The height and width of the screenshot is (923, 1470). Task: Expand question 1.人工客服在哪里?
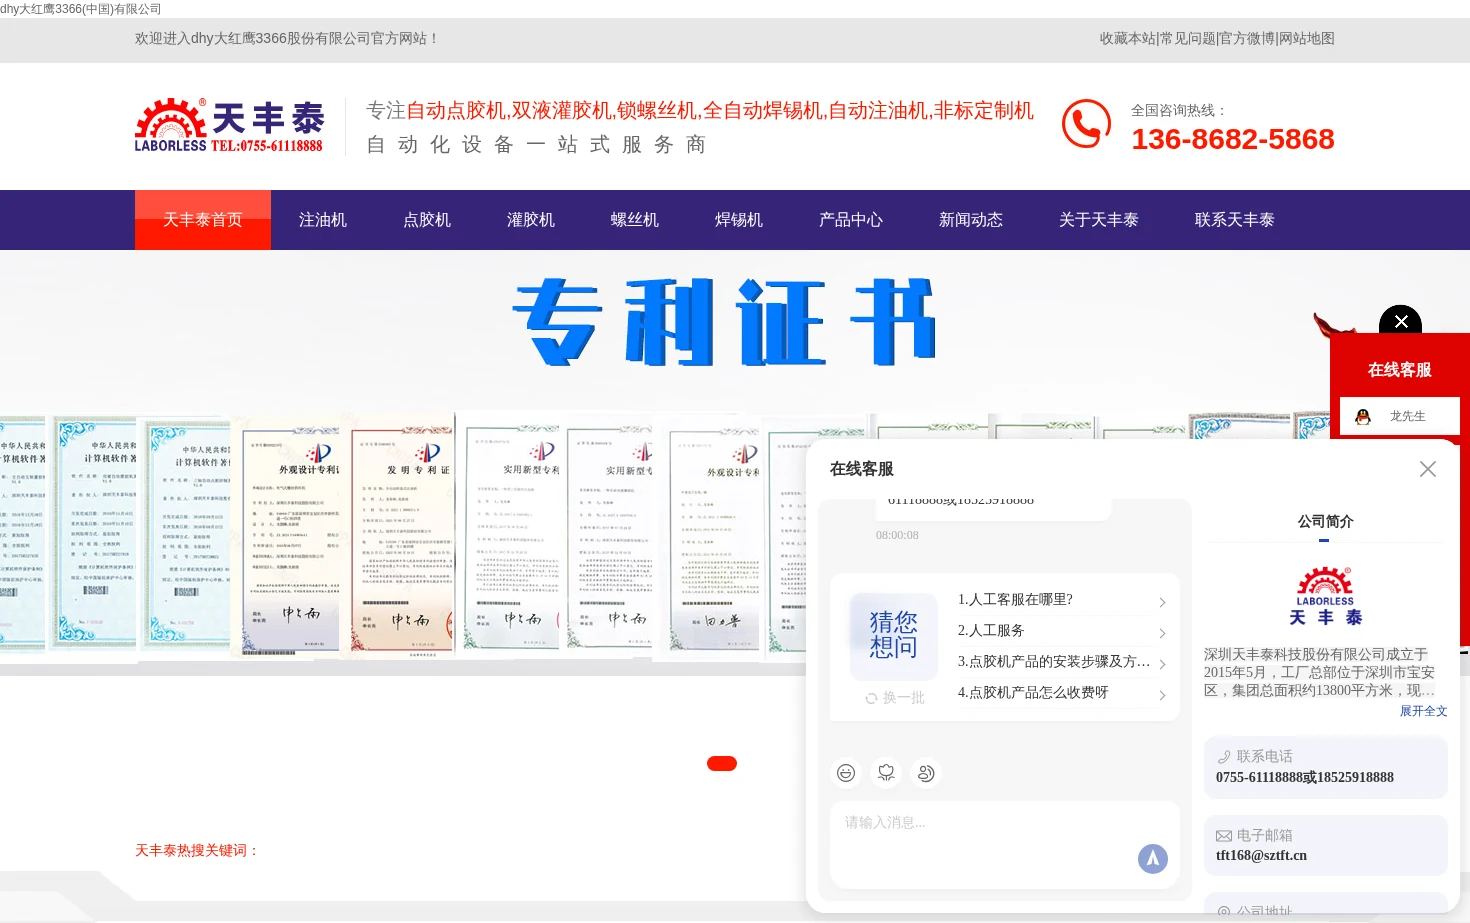pyautogui.click(x=1062, y=600)
